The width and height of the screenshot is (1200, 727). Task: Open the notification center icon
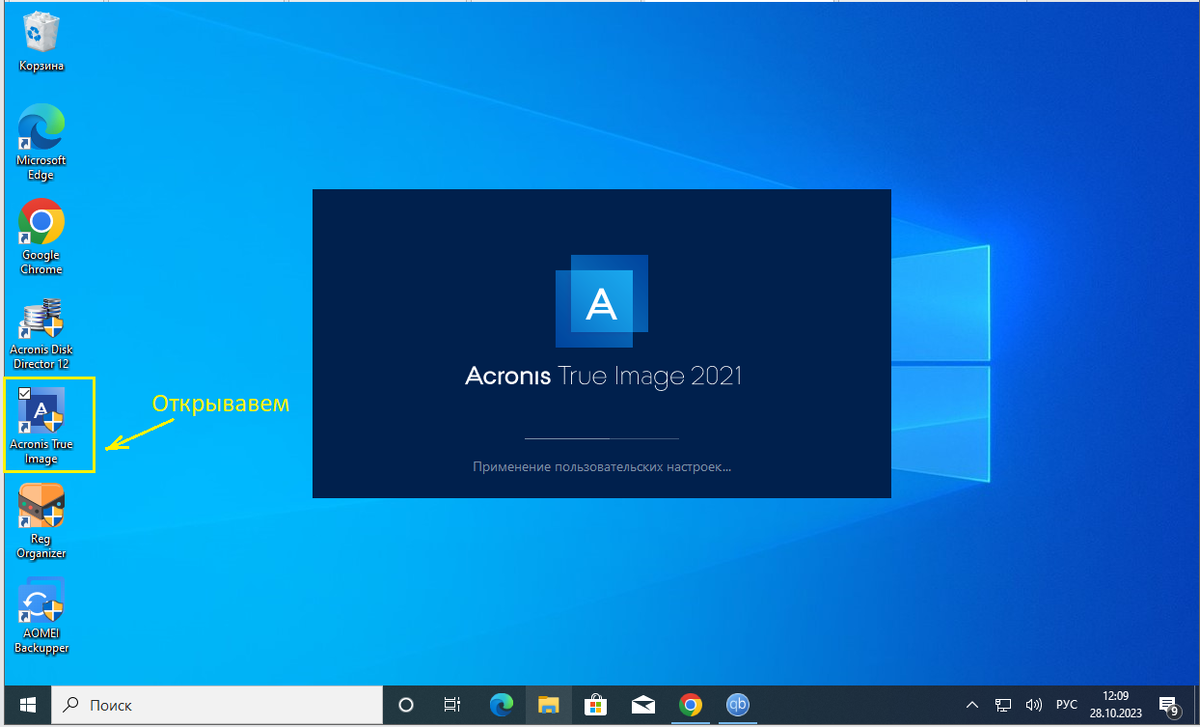[x=1169, y=705]
